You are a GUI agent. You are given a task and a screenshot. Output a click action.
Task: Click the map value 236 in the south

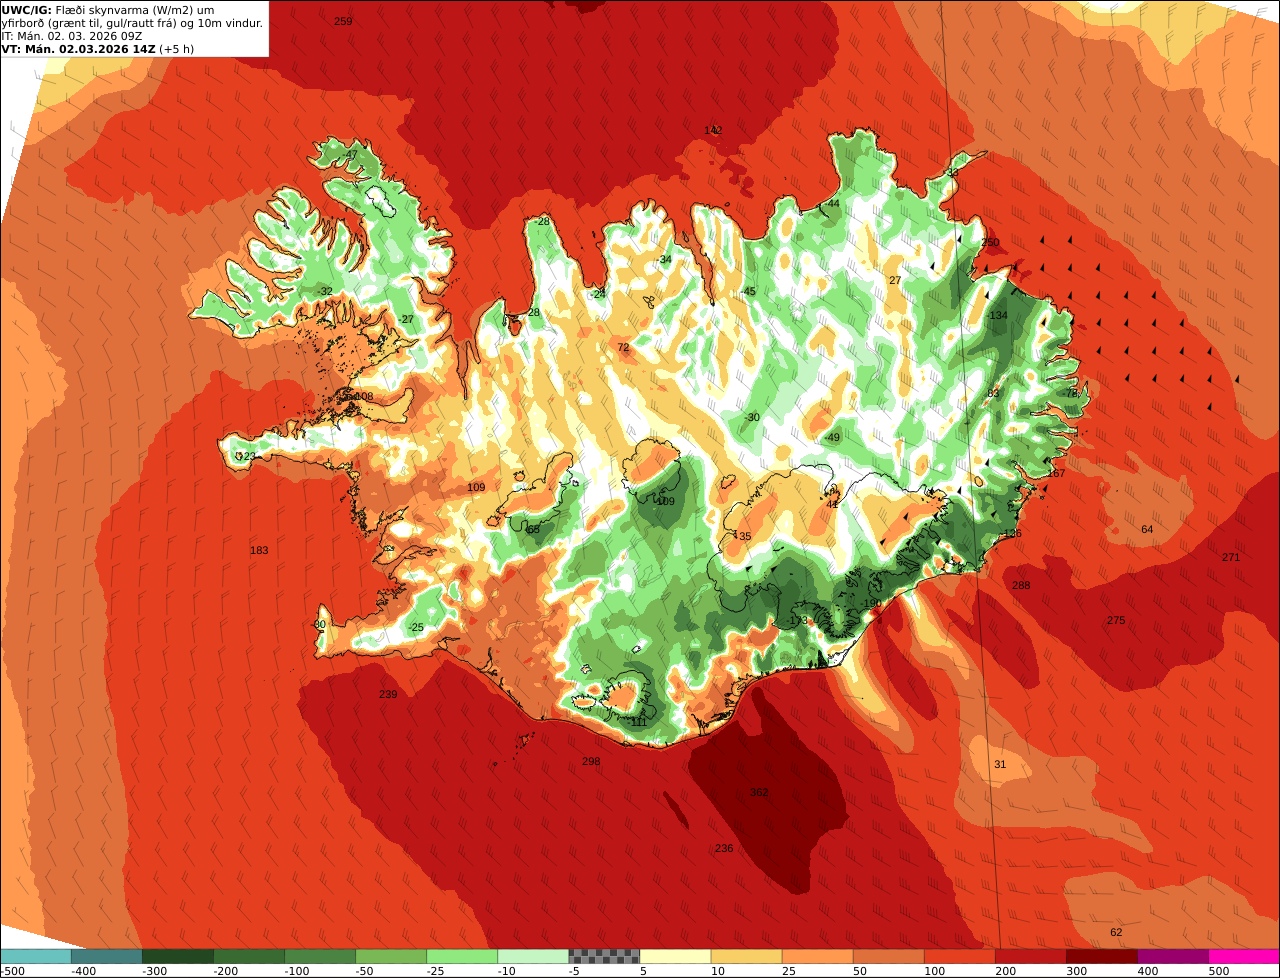724,848
